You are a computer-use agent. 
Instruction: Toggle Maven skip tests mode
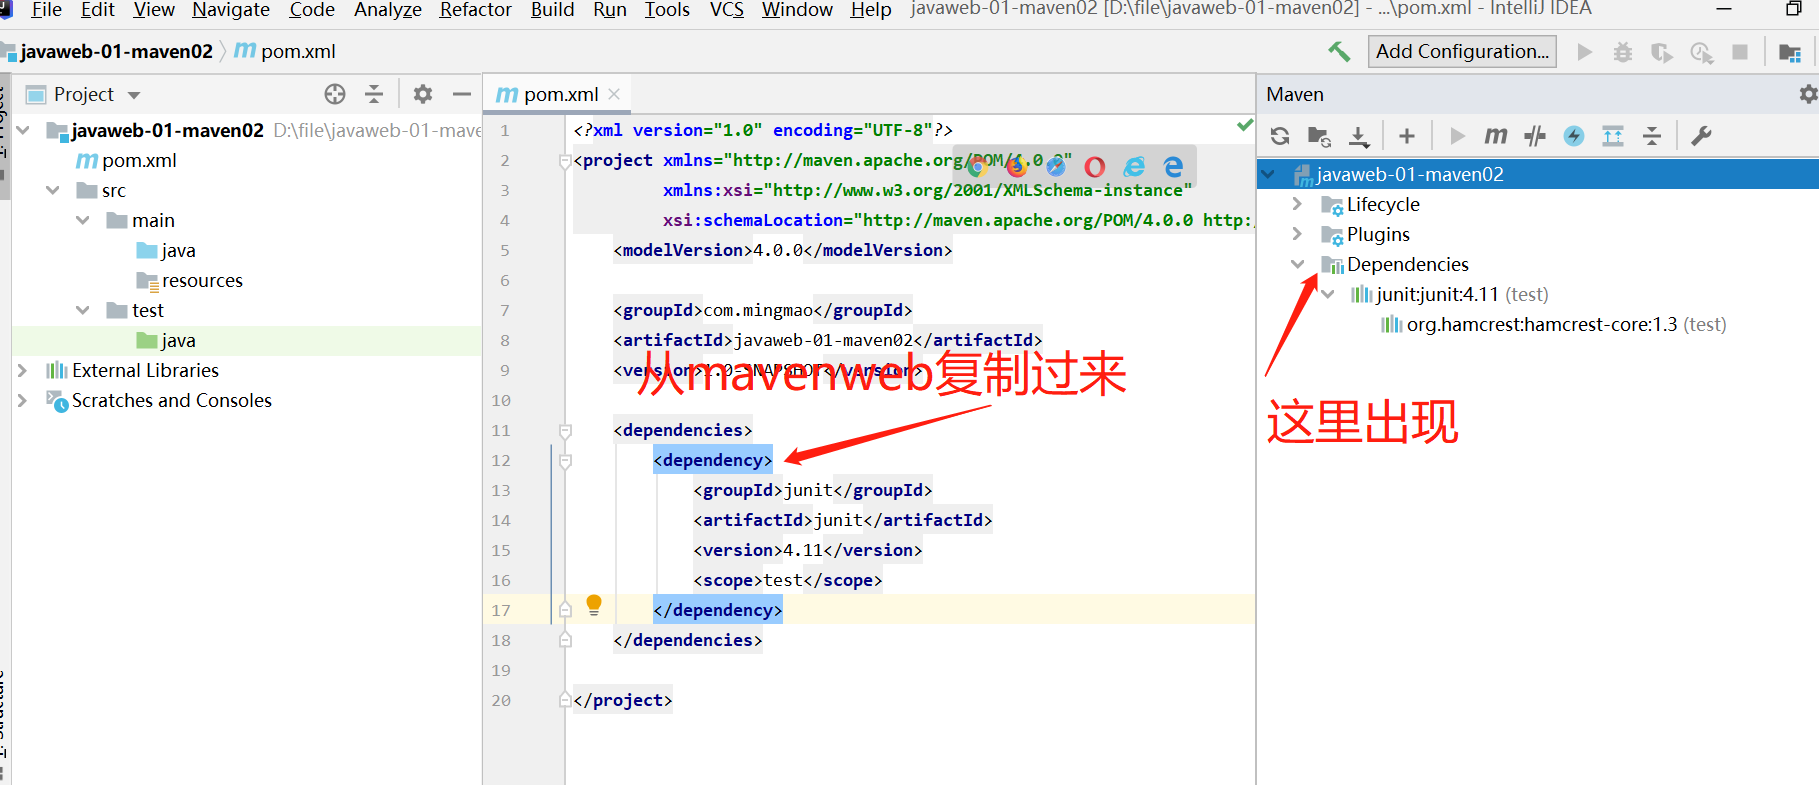pyautogui.click(x=1574, y=136)
